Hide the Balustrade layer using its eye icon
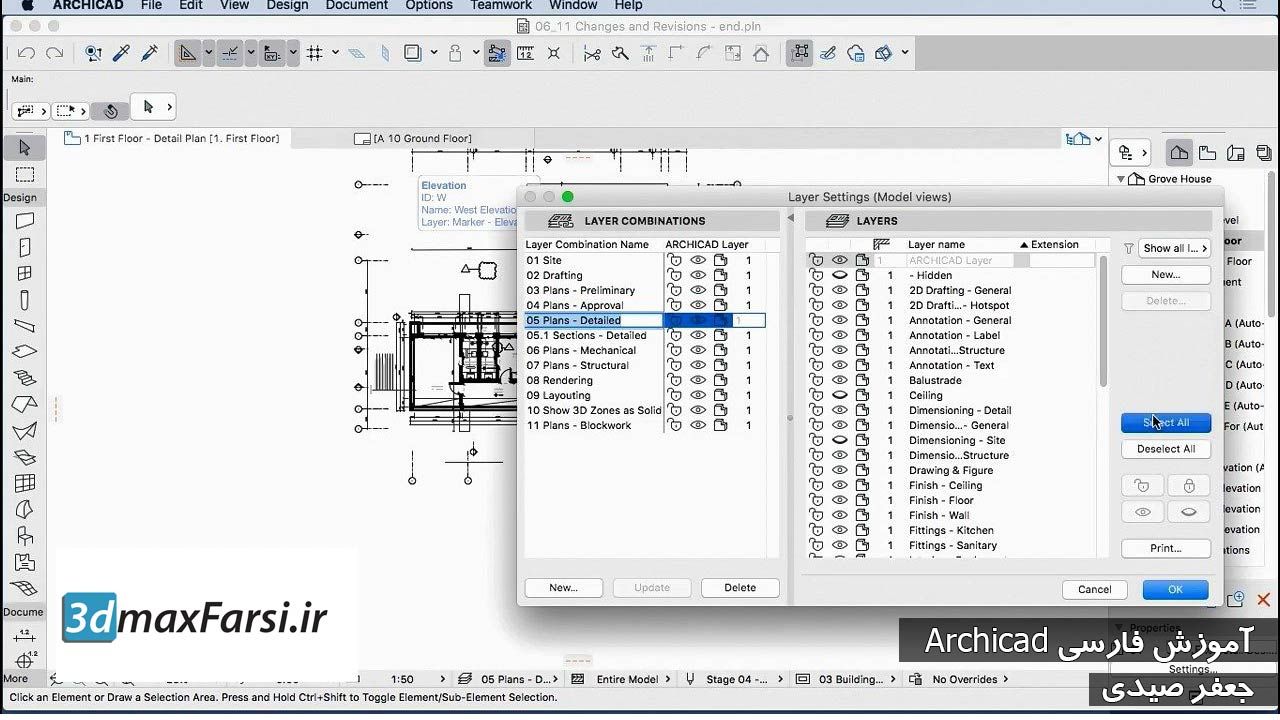The width and height of the screenshot is (1280, 720). click(x=840, y=381)
